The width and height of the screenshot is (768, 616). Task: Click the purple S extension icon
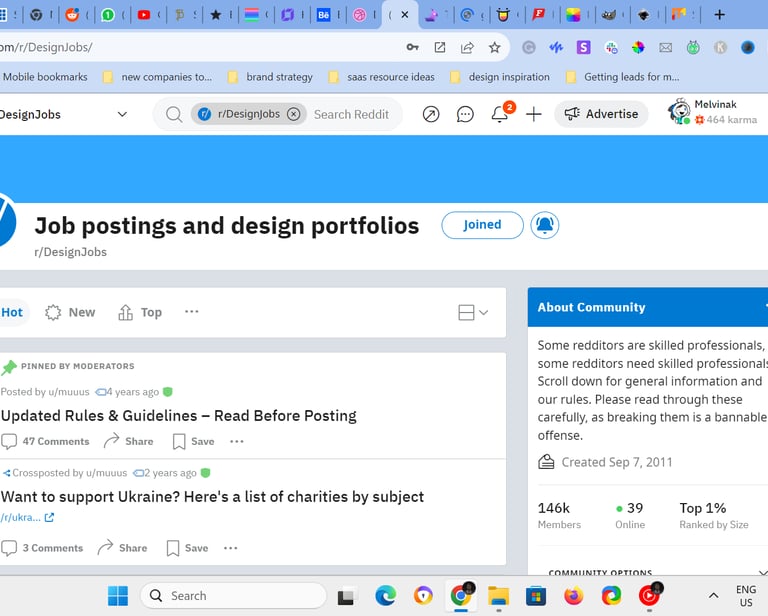coord(583,47)
